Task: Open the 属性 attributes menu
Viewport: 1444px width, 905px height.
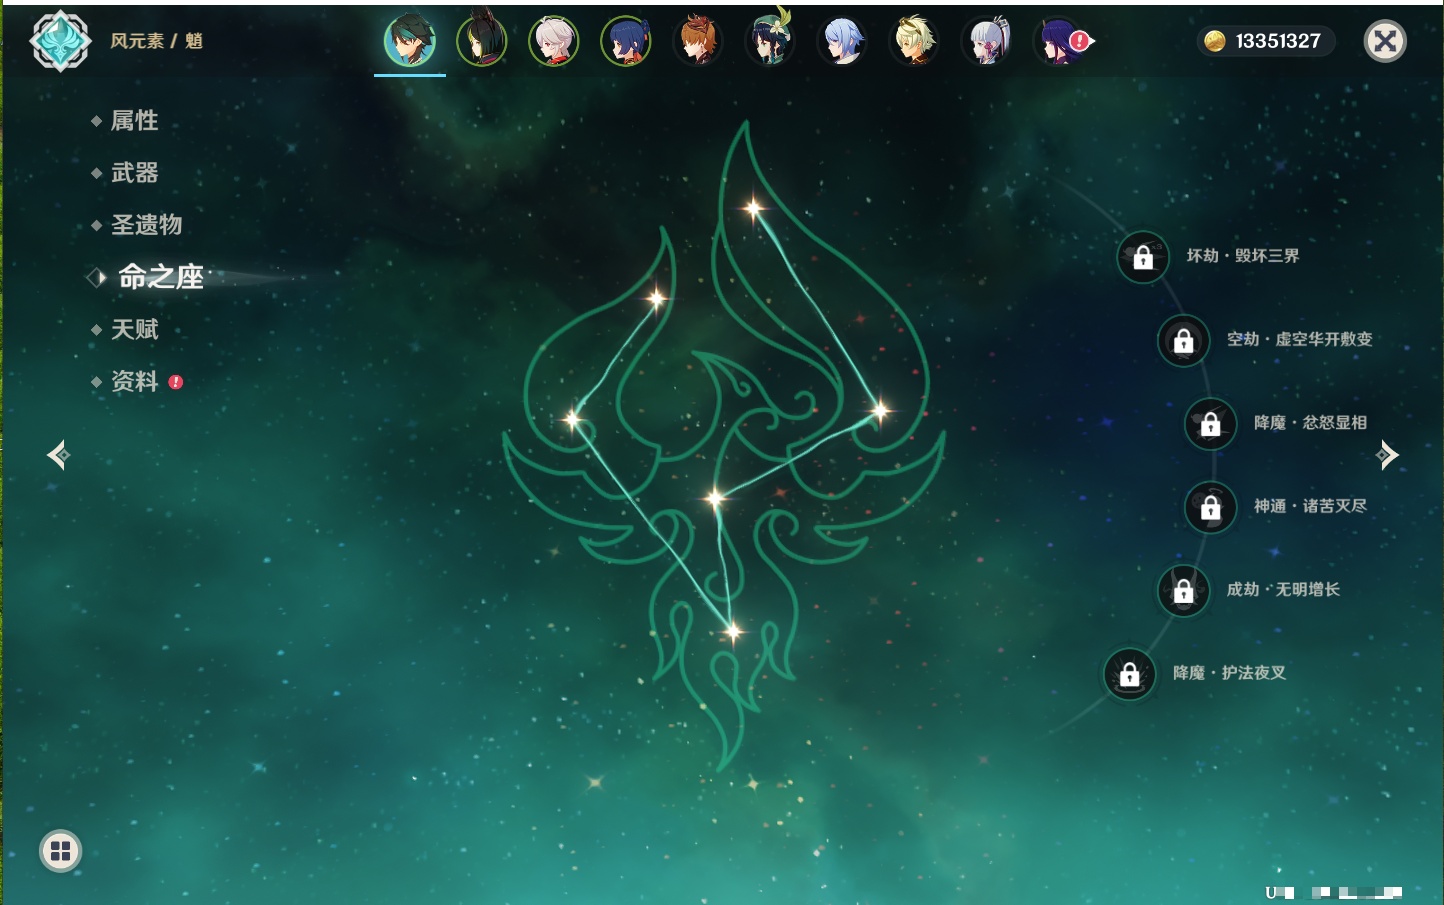Action: [134, 121]
